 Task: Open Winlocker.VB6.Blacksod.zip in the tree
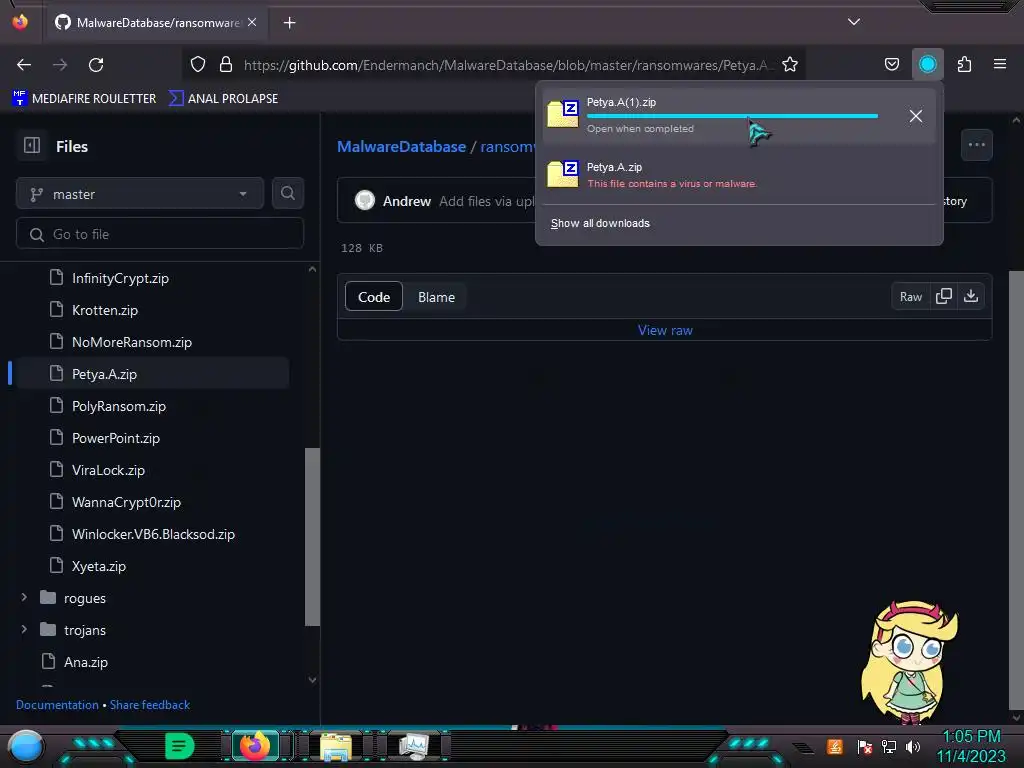153,534
